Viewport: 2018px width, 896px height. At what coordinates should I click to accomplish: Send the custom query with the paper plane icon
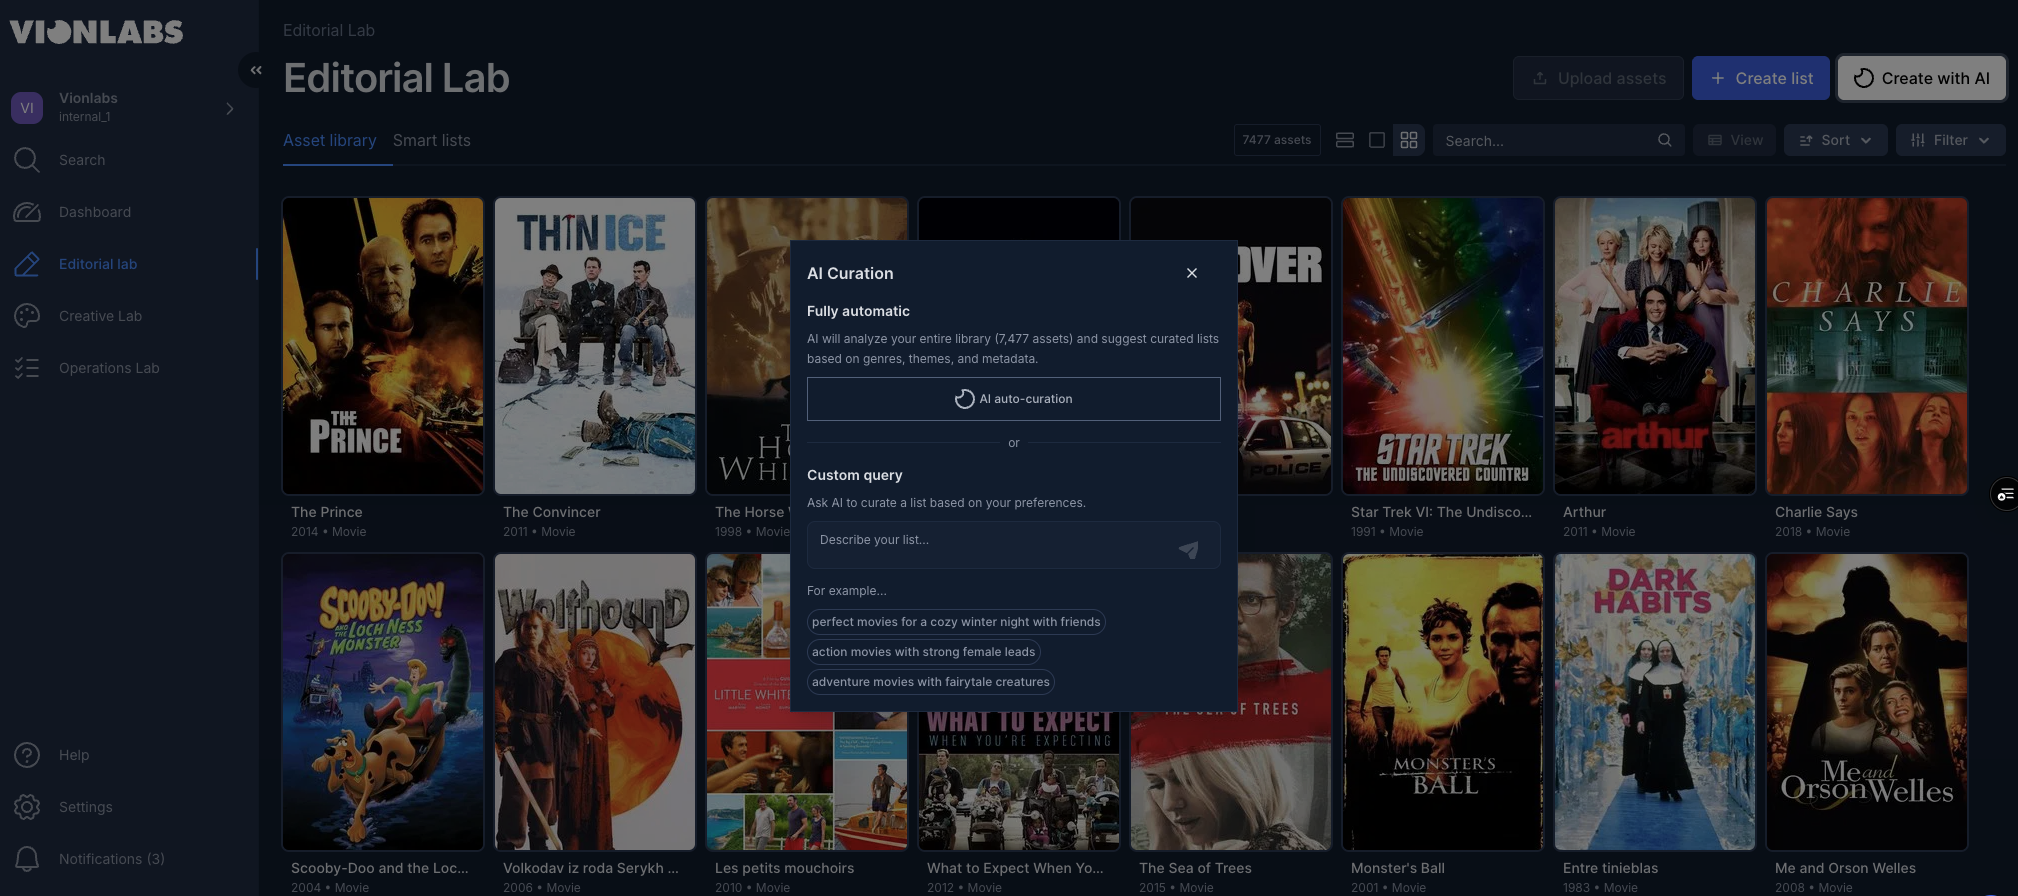[1188, 550]
